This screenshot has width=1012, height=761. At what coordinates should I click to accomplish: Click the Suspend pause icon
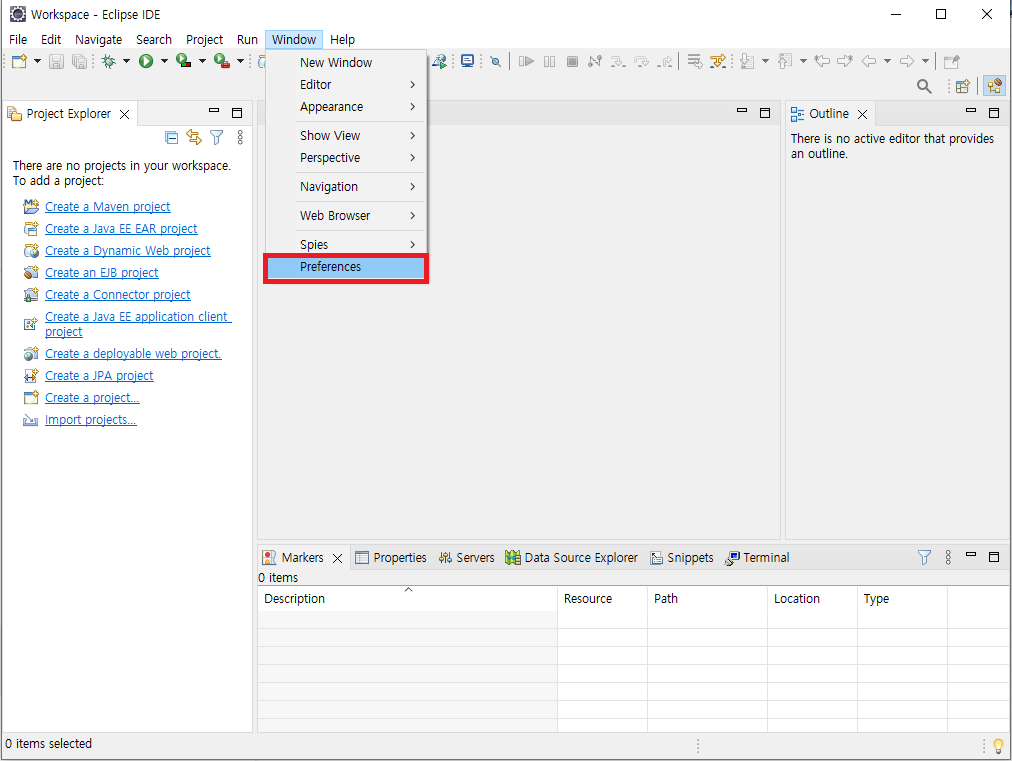tap(549, 61)
